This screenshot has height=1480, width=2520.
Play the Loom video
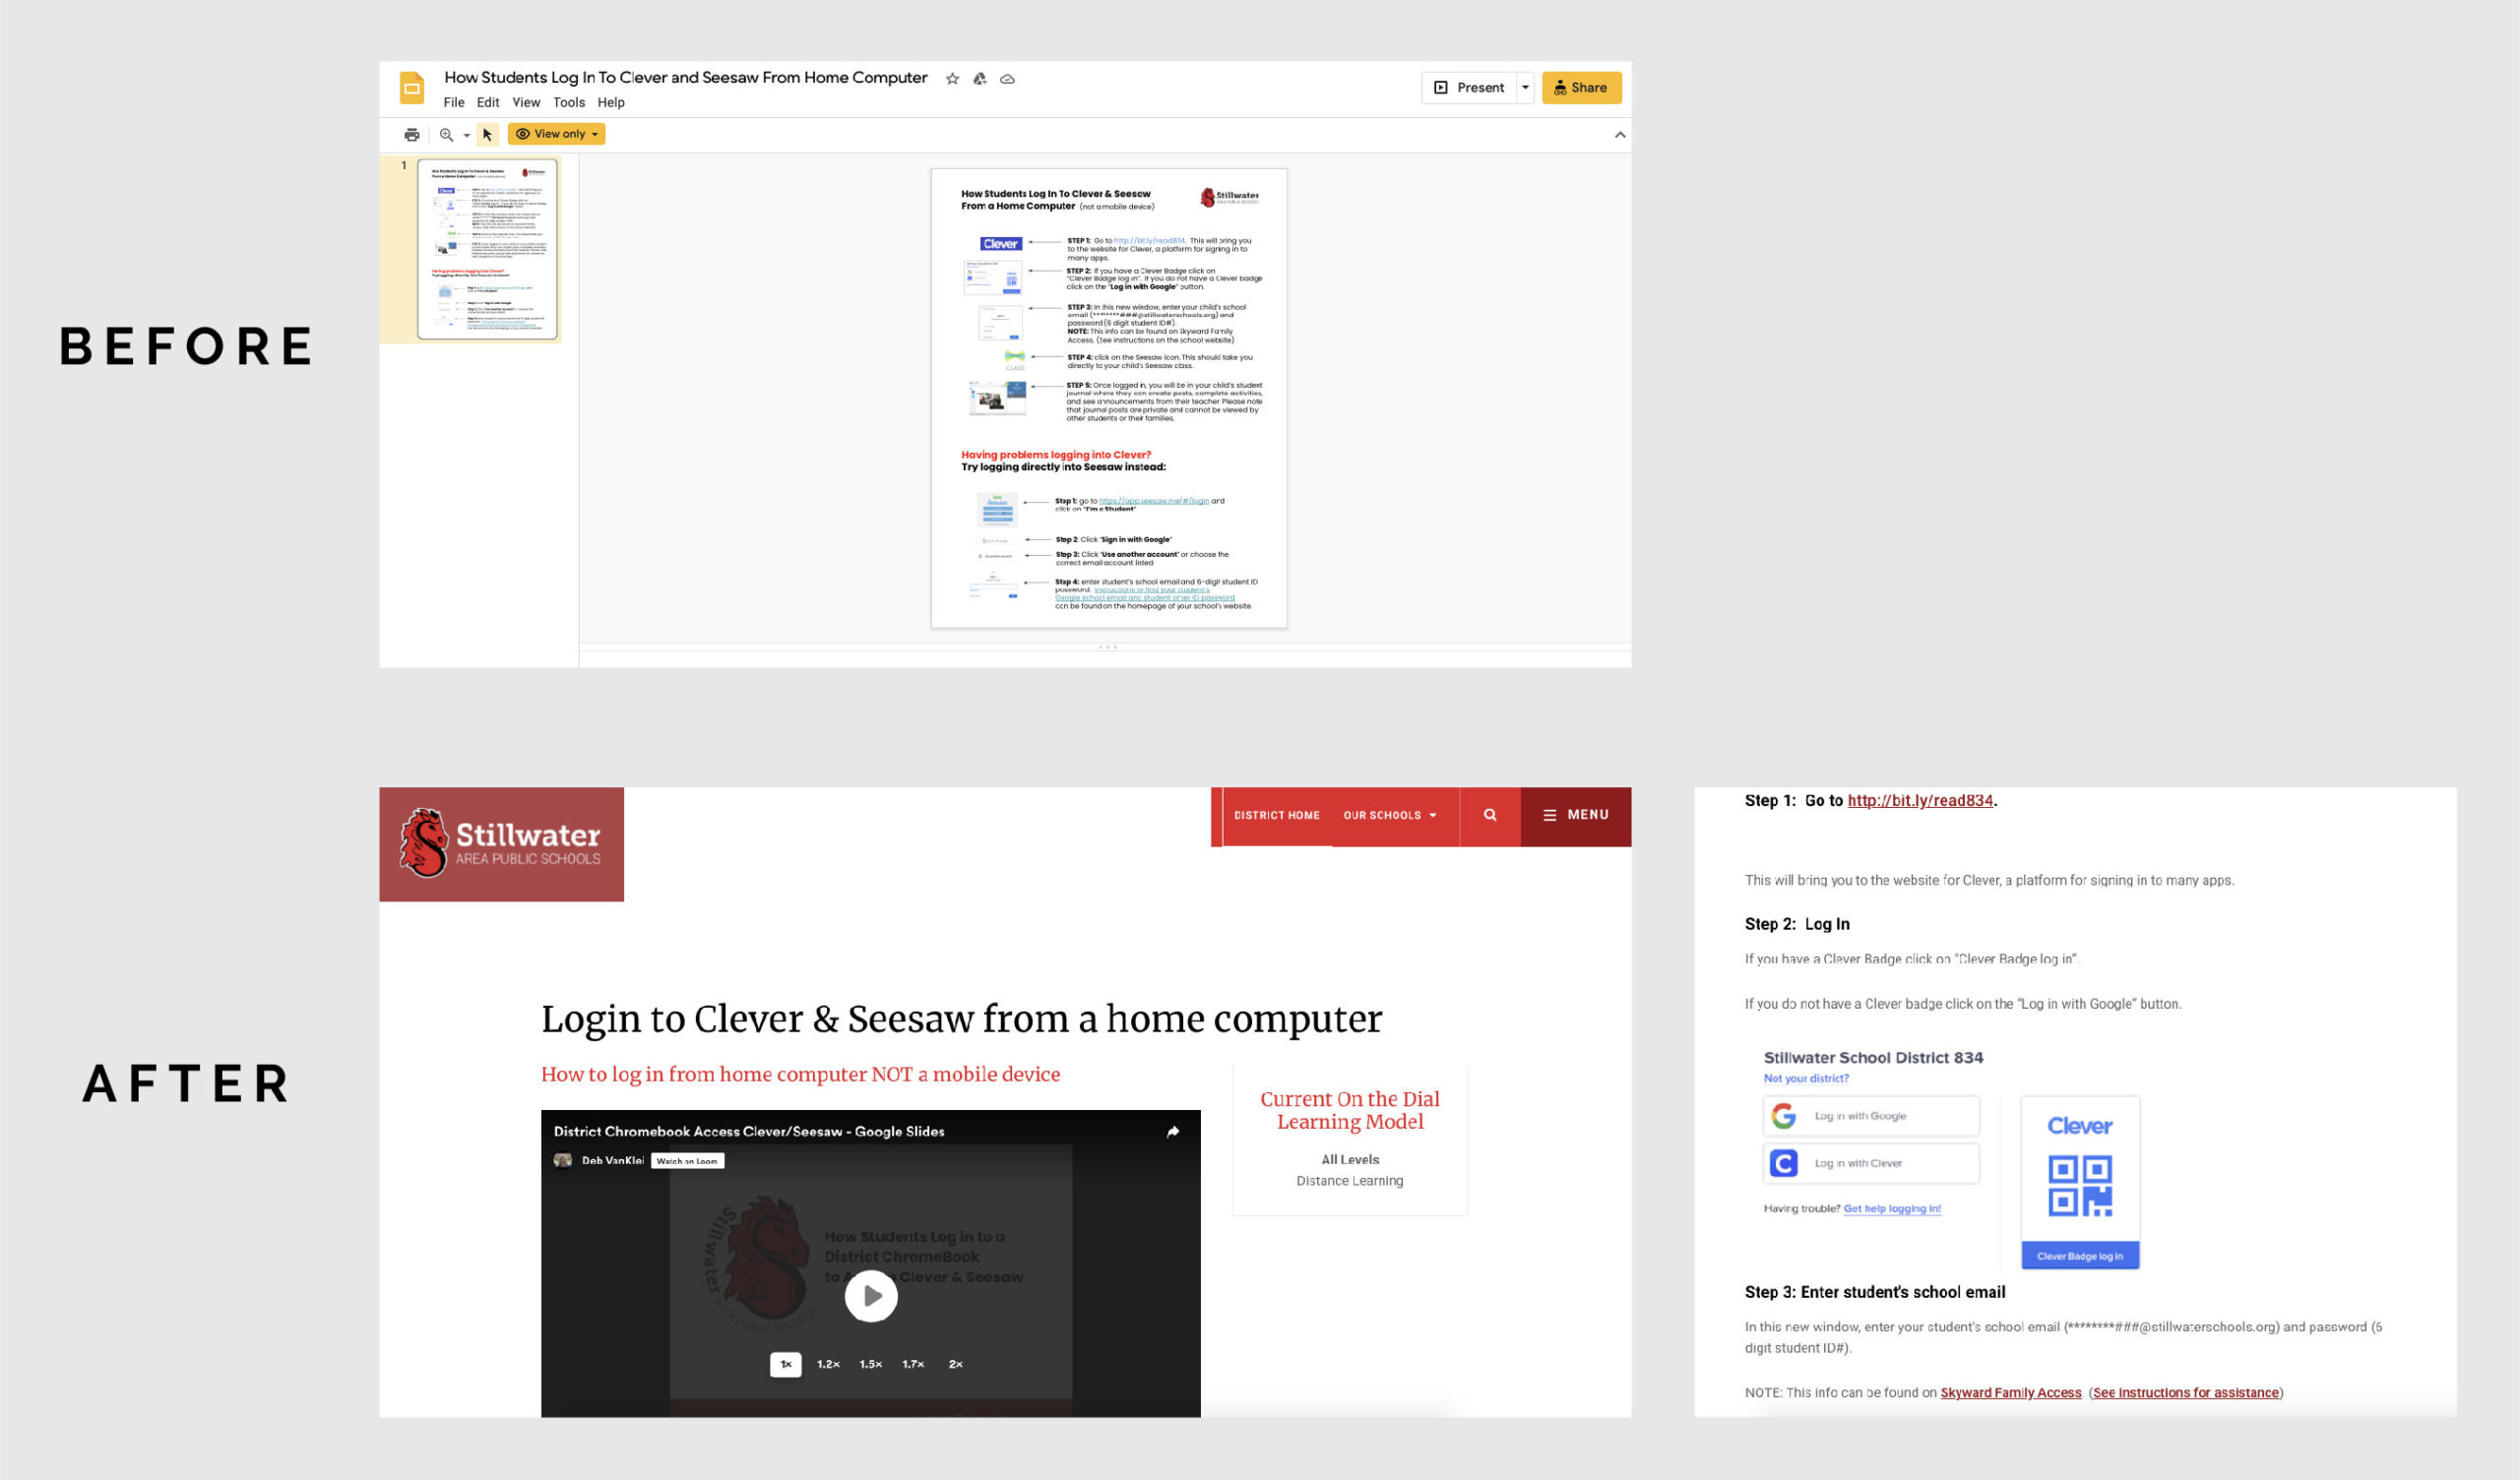(x=871, y=1296)
